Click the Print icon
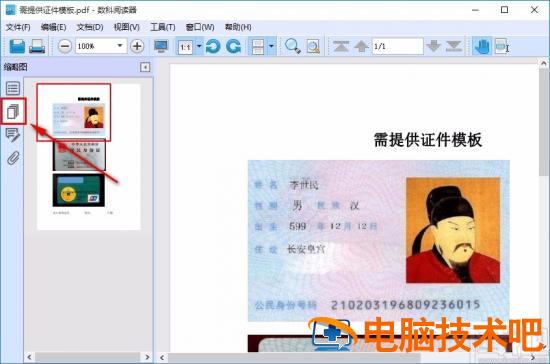Viewport: 550px width, 364px height. 37,46
